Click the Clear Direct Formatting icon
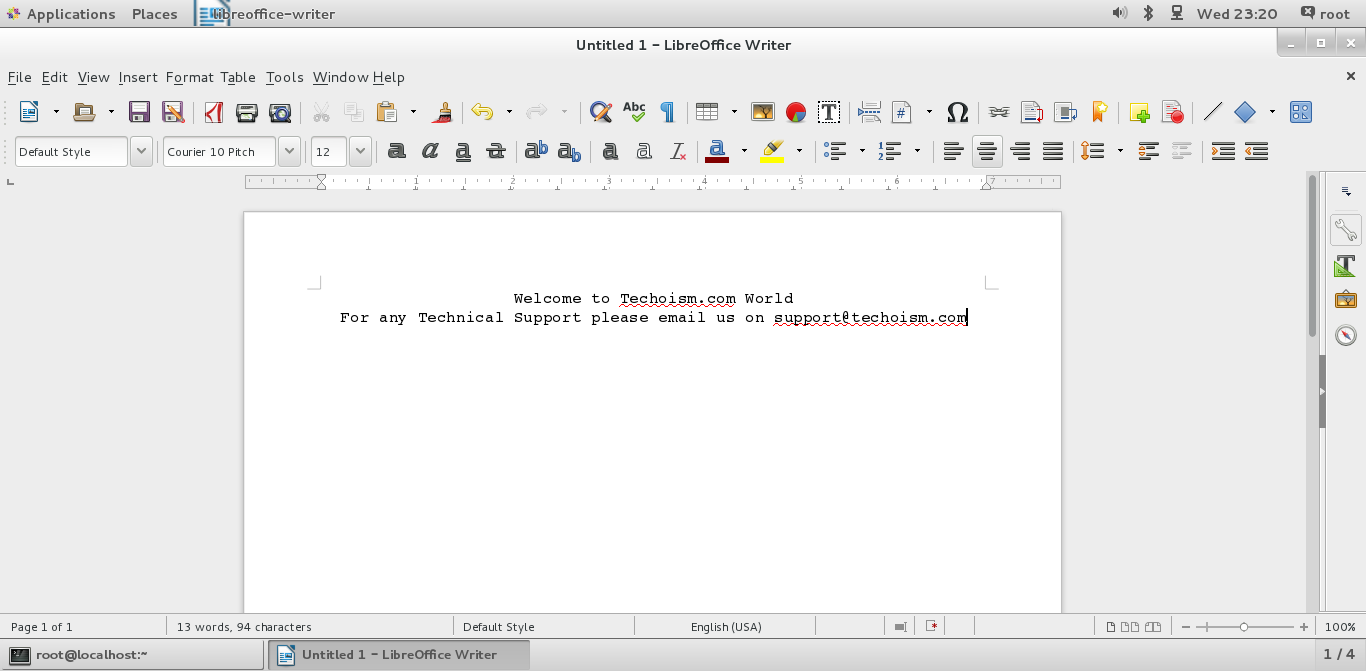Viewport: 1366px width, 671px height. click(x=678, y=151)
